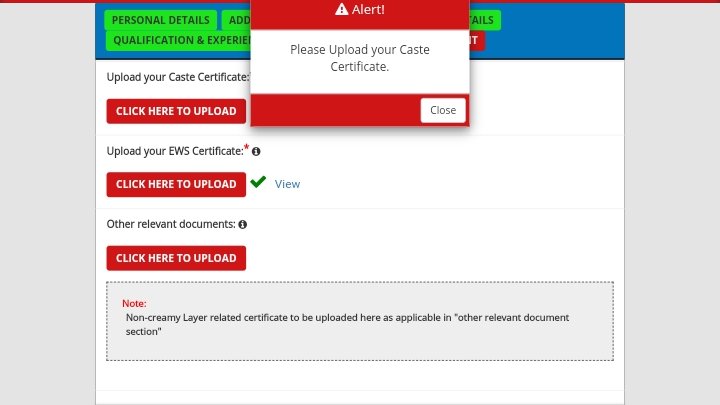
Task: Click upload button for EWS Certificate
Action: (176, 184)
